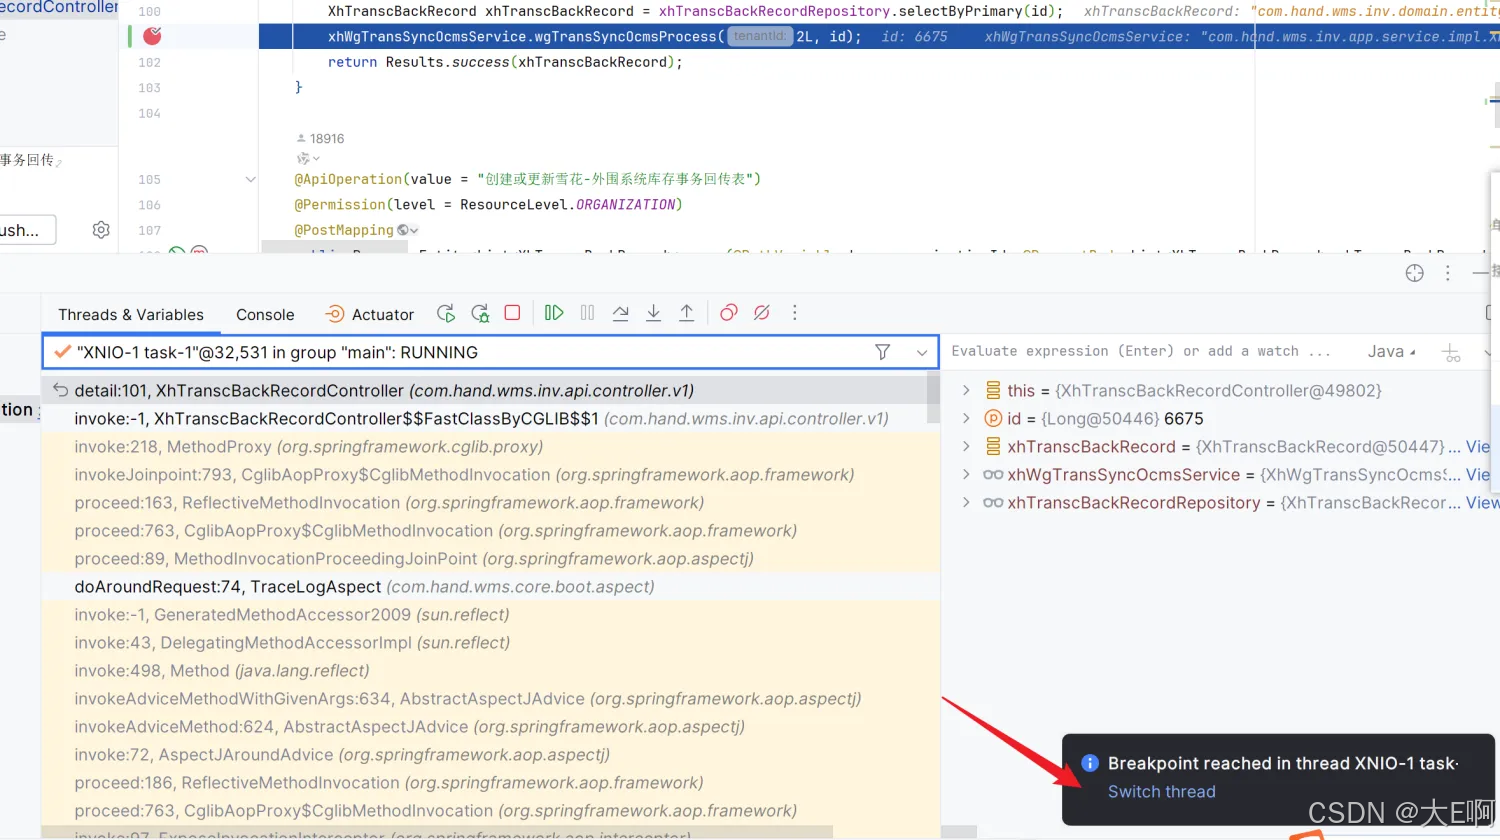Expand the xhTranscBackRecord variable node
Image resolution: width=1500 pixels, height=840 pixels.
966,447
